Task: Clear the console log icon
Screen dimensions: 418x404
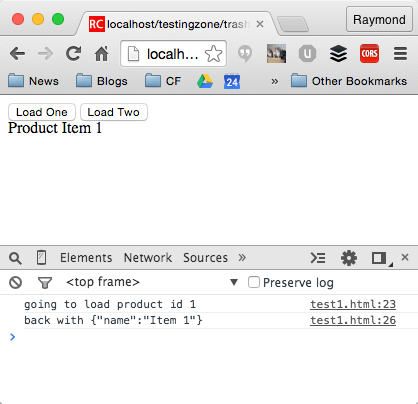Action: pos(15,283)
